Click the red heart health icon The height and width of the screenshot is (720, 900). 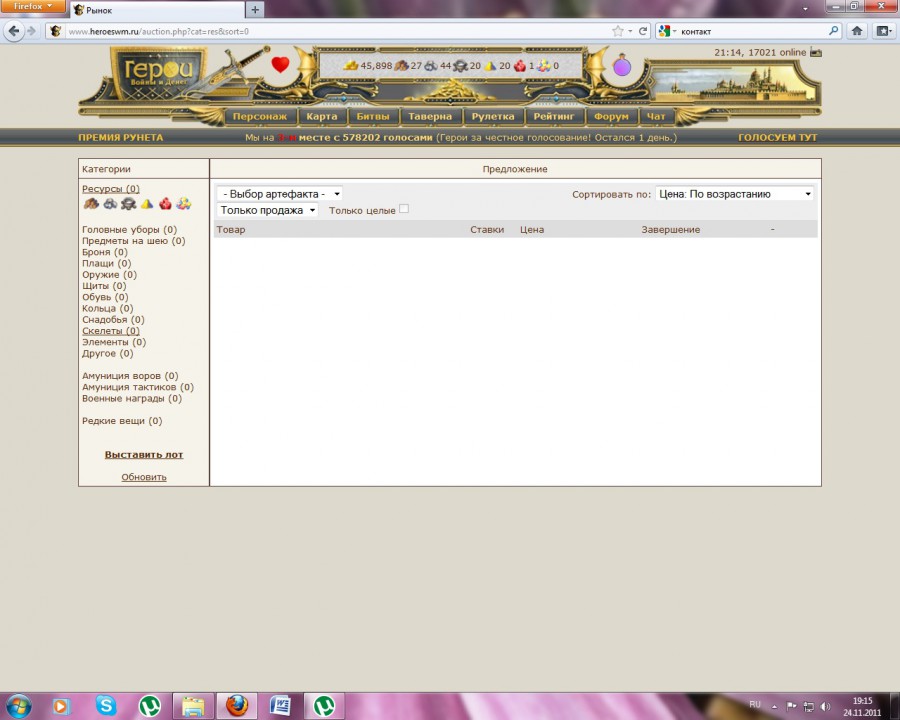280,65
